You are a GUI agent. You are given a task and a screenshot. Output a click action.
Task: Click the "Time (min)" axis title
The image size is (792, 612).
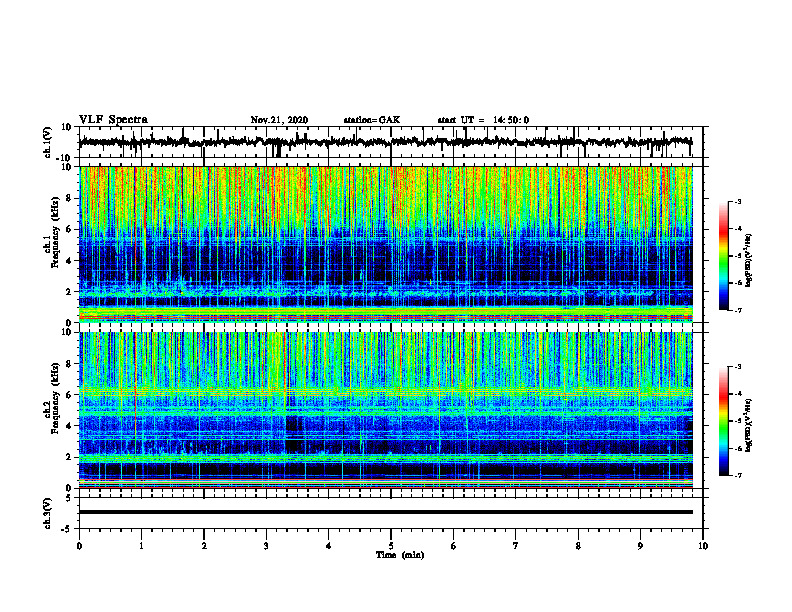(x=400, y=555)
